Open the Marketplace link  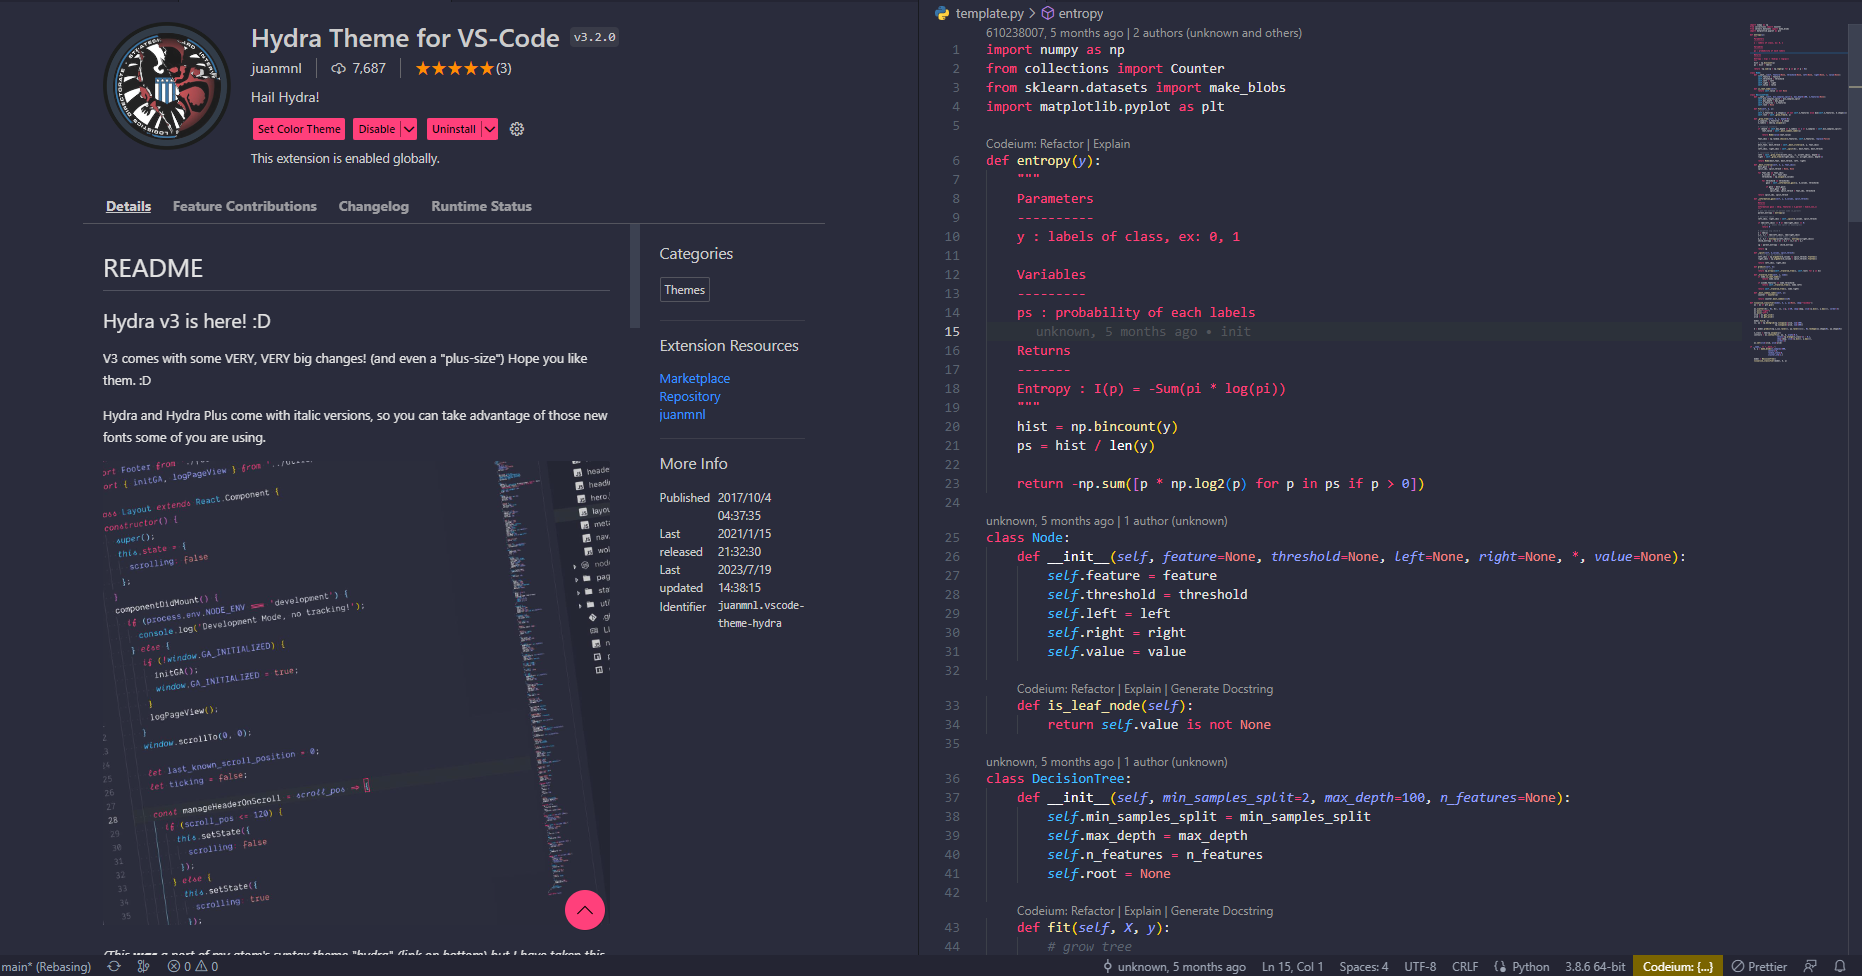pyautogui.click(x=695, y=378)
